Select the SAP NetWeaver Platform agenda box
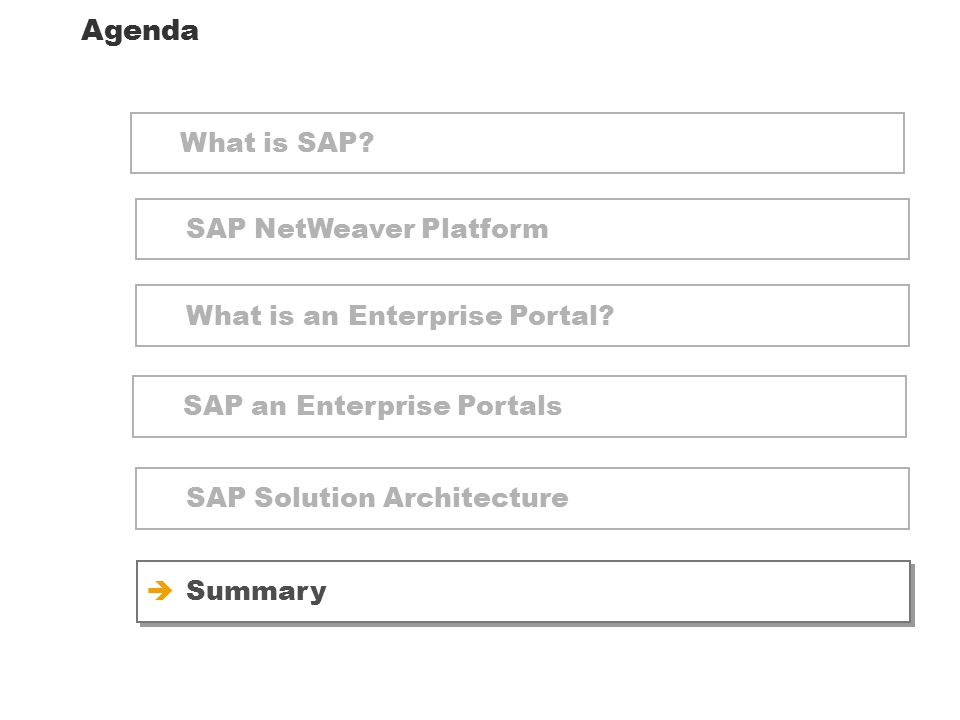 [x=522, y=229]
